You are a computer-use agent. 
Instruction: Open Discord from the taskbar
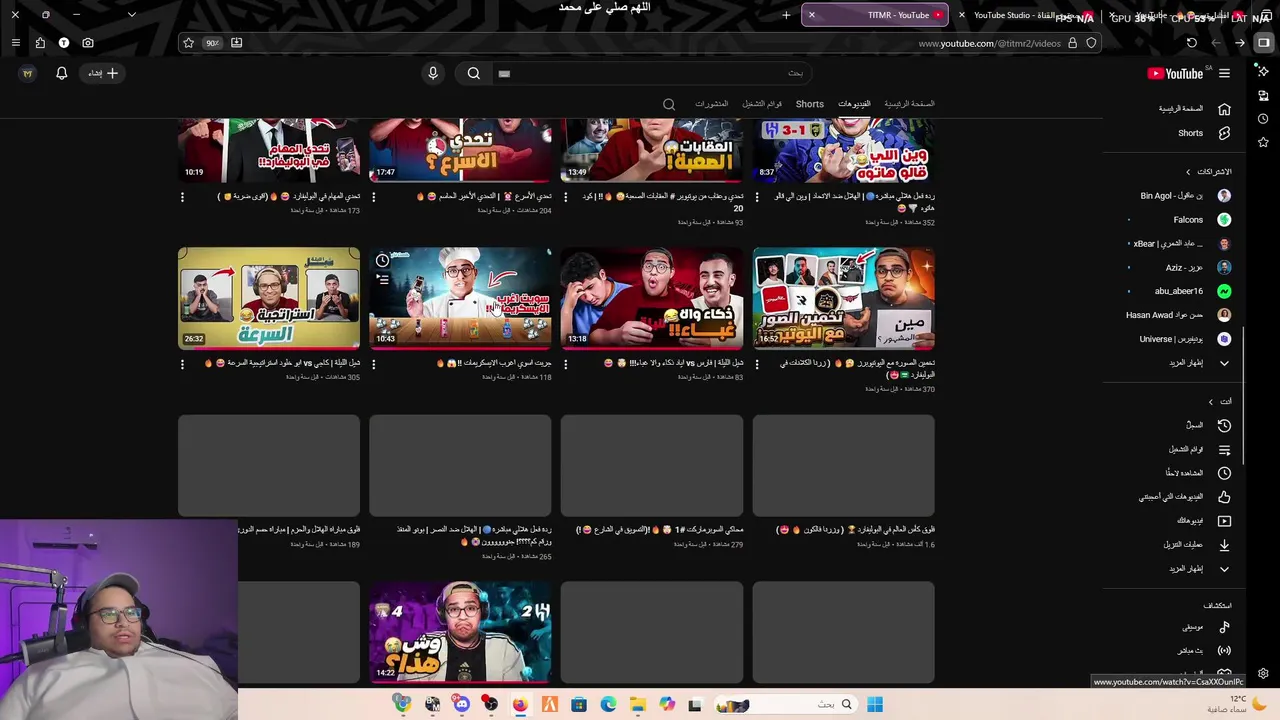click(x=461, y=704)
